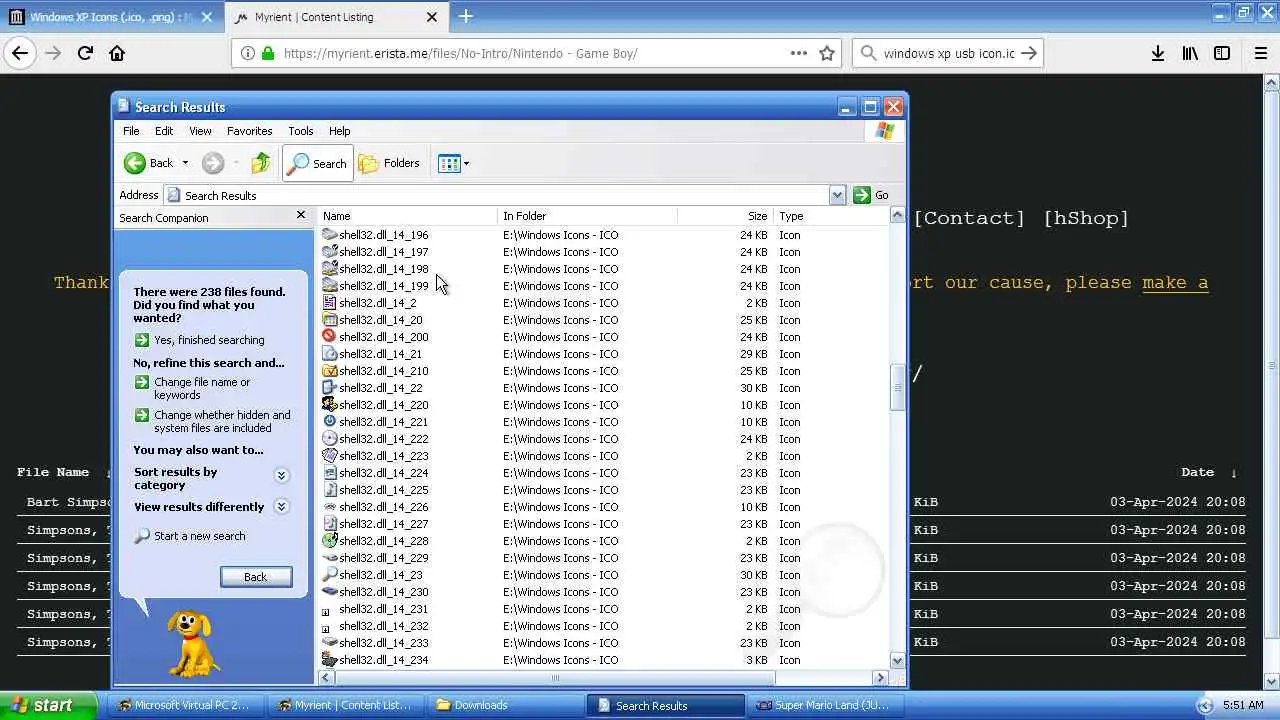Sort results by Size column

point(725,216)
